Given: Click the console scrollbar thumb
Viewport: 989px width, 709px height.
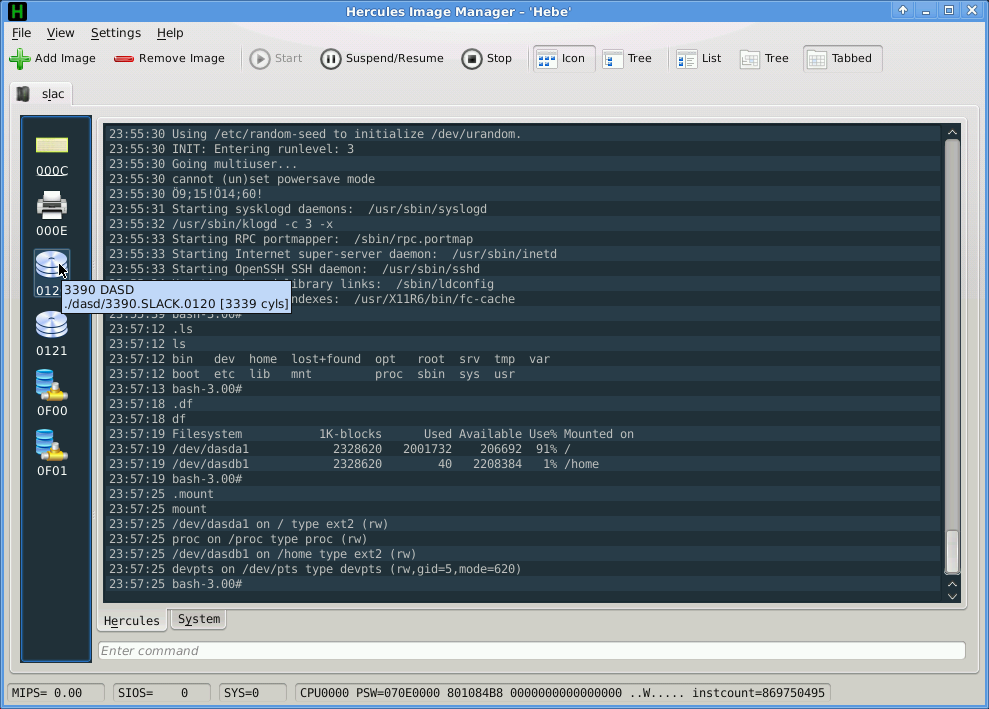Looking at the screenshot, I should [952, 552].
